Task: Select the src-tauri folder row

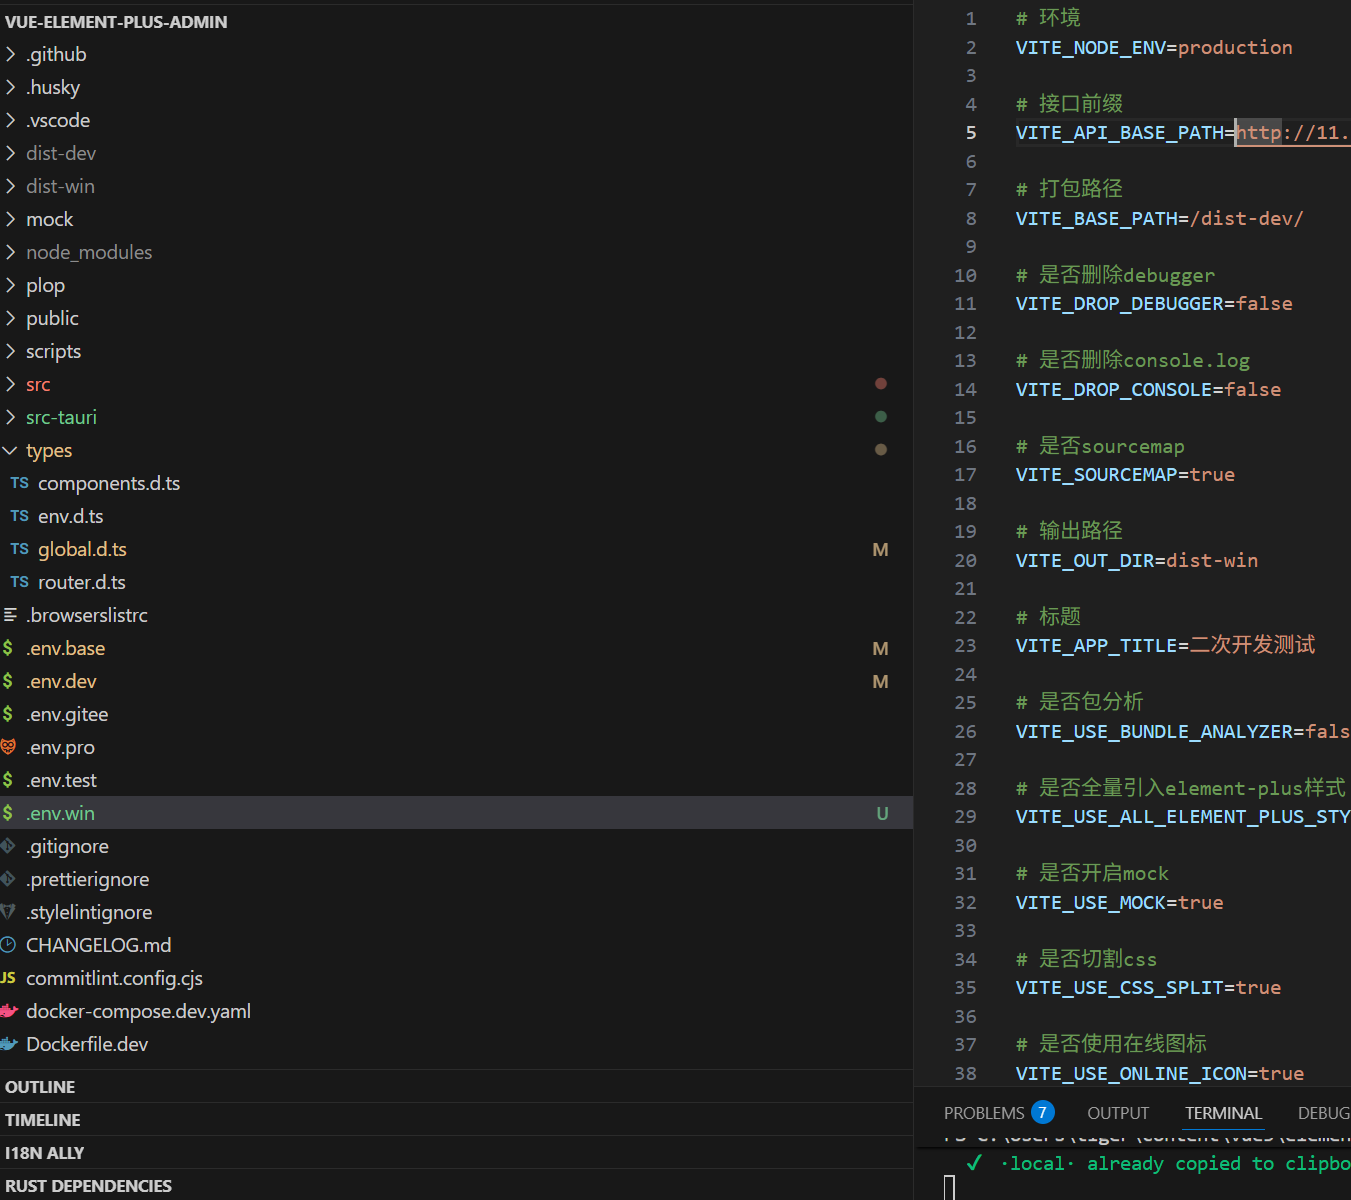Action: pos(456,417)
